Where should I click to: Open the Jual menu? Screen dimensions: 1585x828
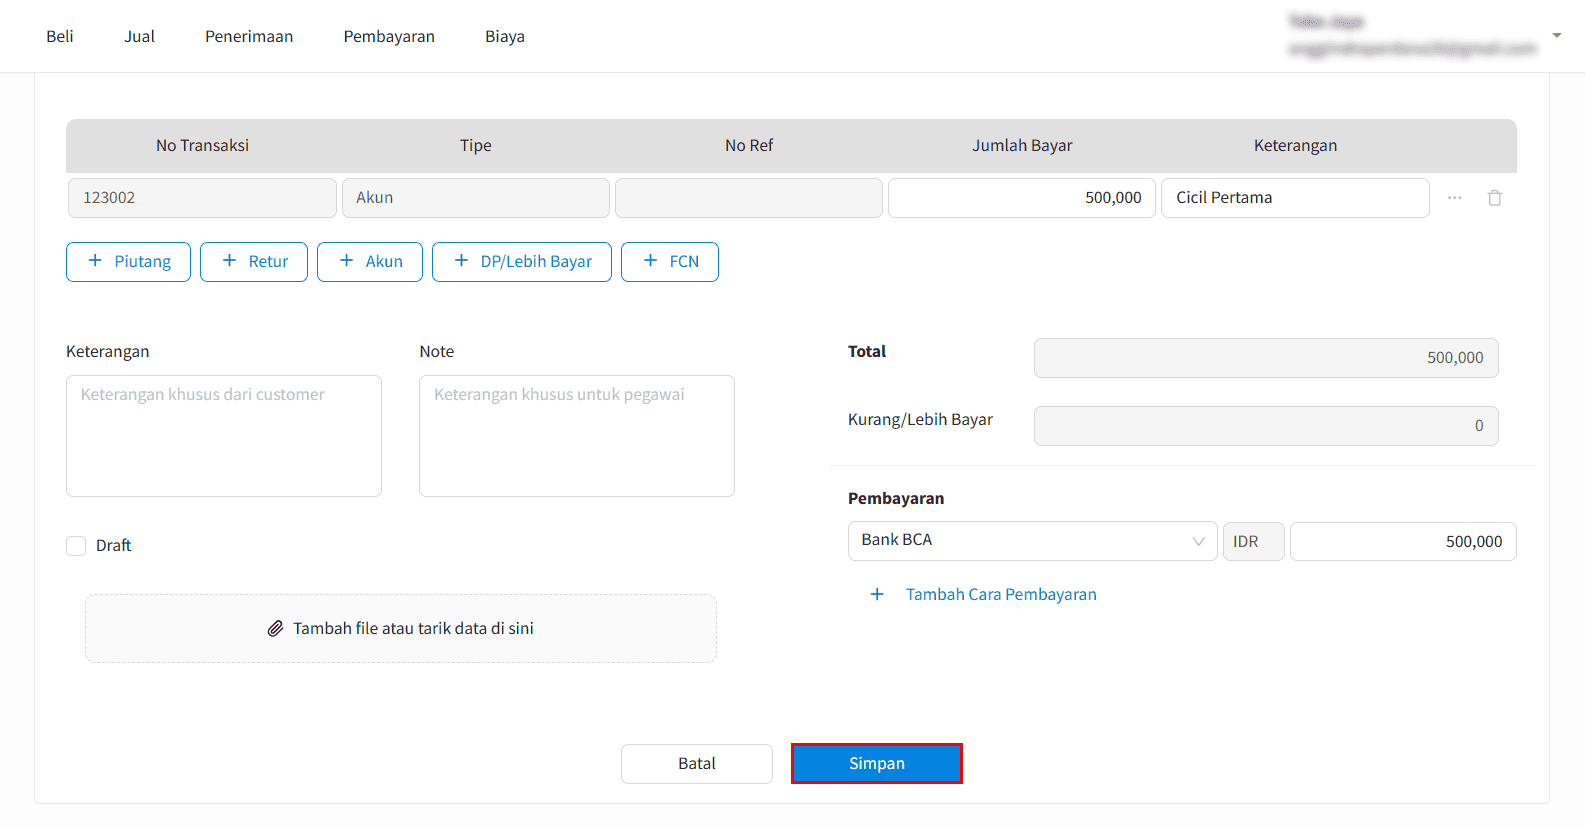coord(139,36)
